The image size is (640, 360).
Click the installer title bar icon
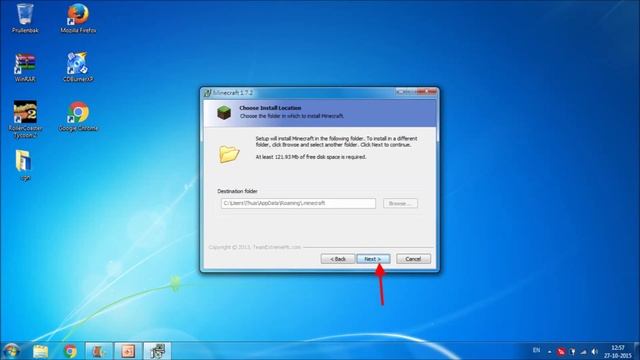click(207, 93)
